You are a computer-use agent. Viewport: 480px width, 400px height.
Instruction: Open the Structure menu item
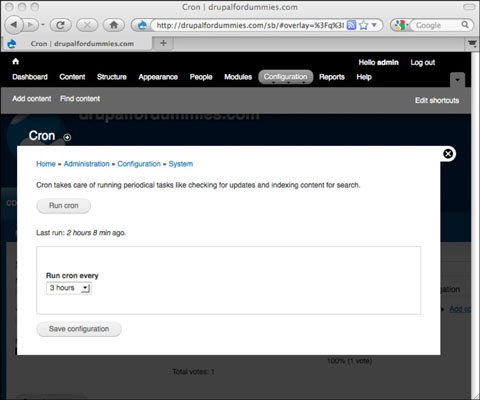click(x=112, y=77)
